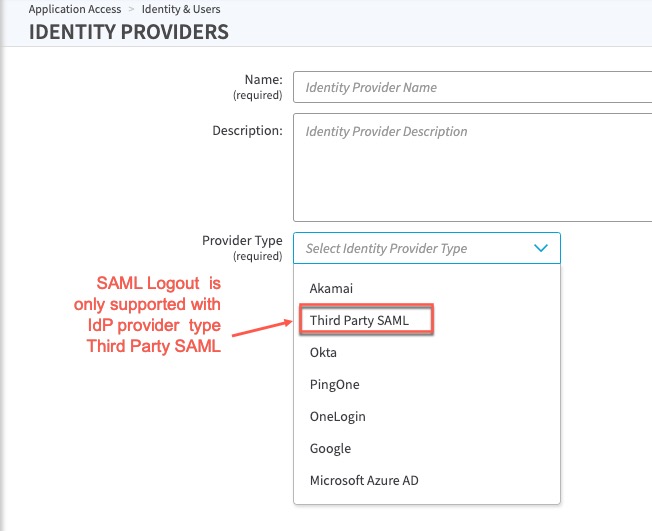Focus the Identity Provider Name field

(472, 87)
